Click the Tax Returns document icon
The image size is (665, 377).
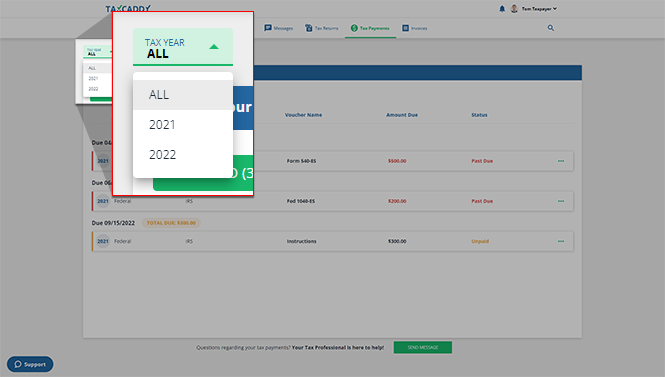click(309, 28)
